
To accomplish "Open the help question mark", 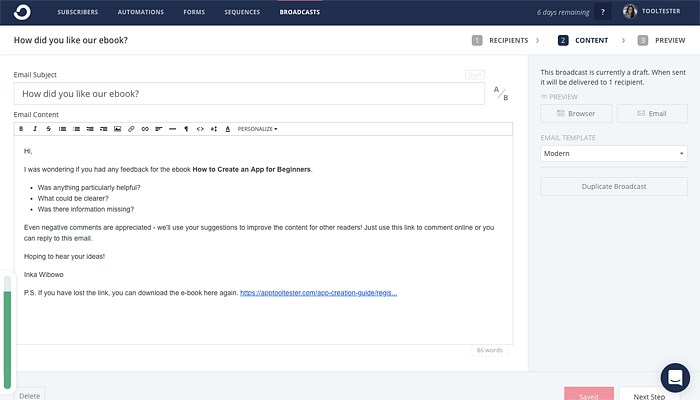I will 603,12.
